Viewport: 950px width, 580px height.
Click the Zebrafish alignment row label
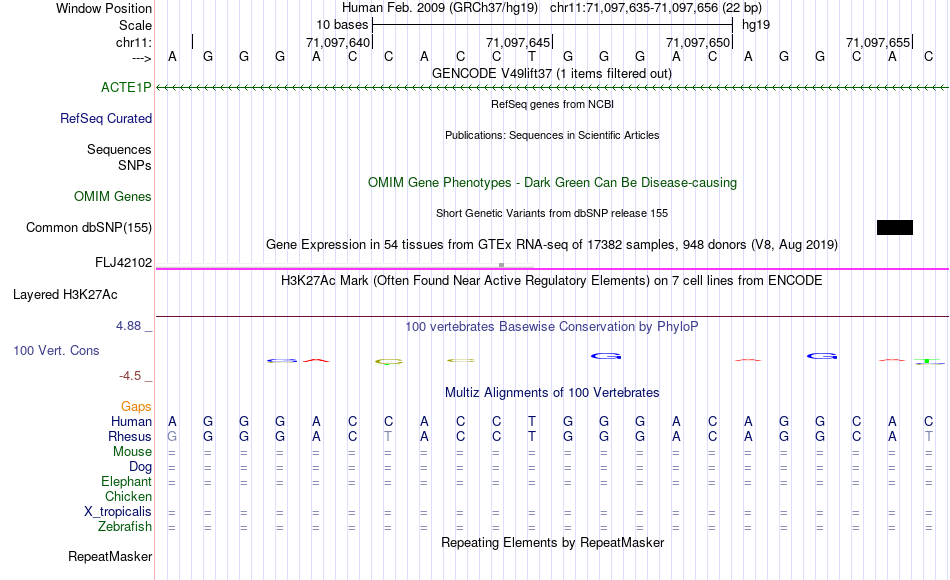tap(125, 527)
